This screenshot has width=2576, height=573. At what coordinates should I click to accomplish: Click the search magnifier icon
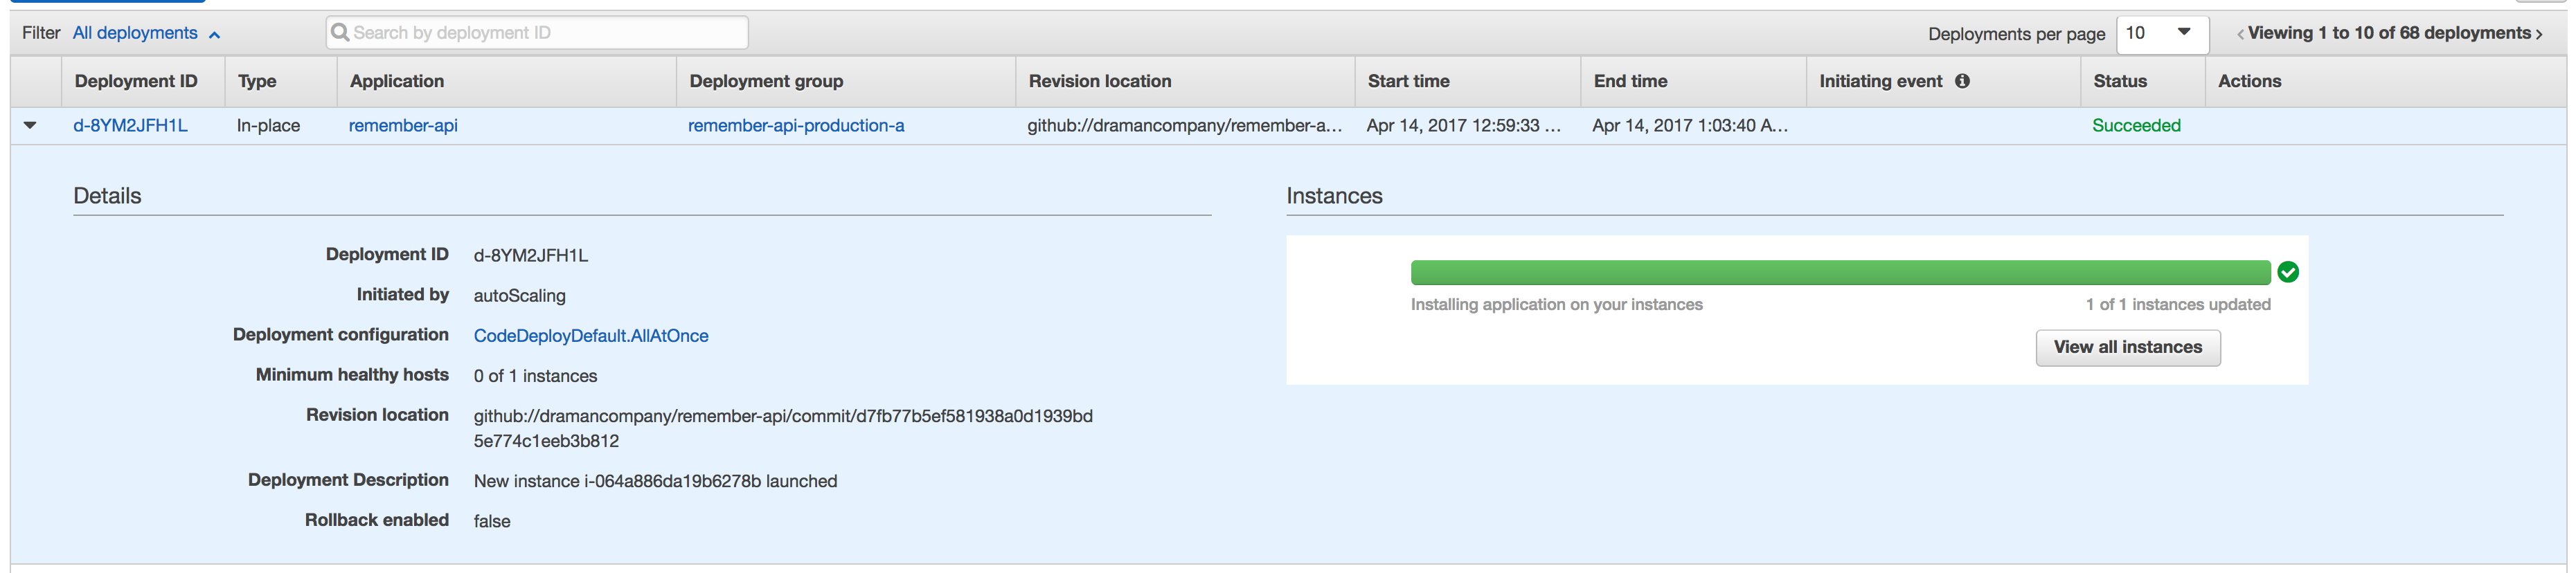[x=340, y=32]
